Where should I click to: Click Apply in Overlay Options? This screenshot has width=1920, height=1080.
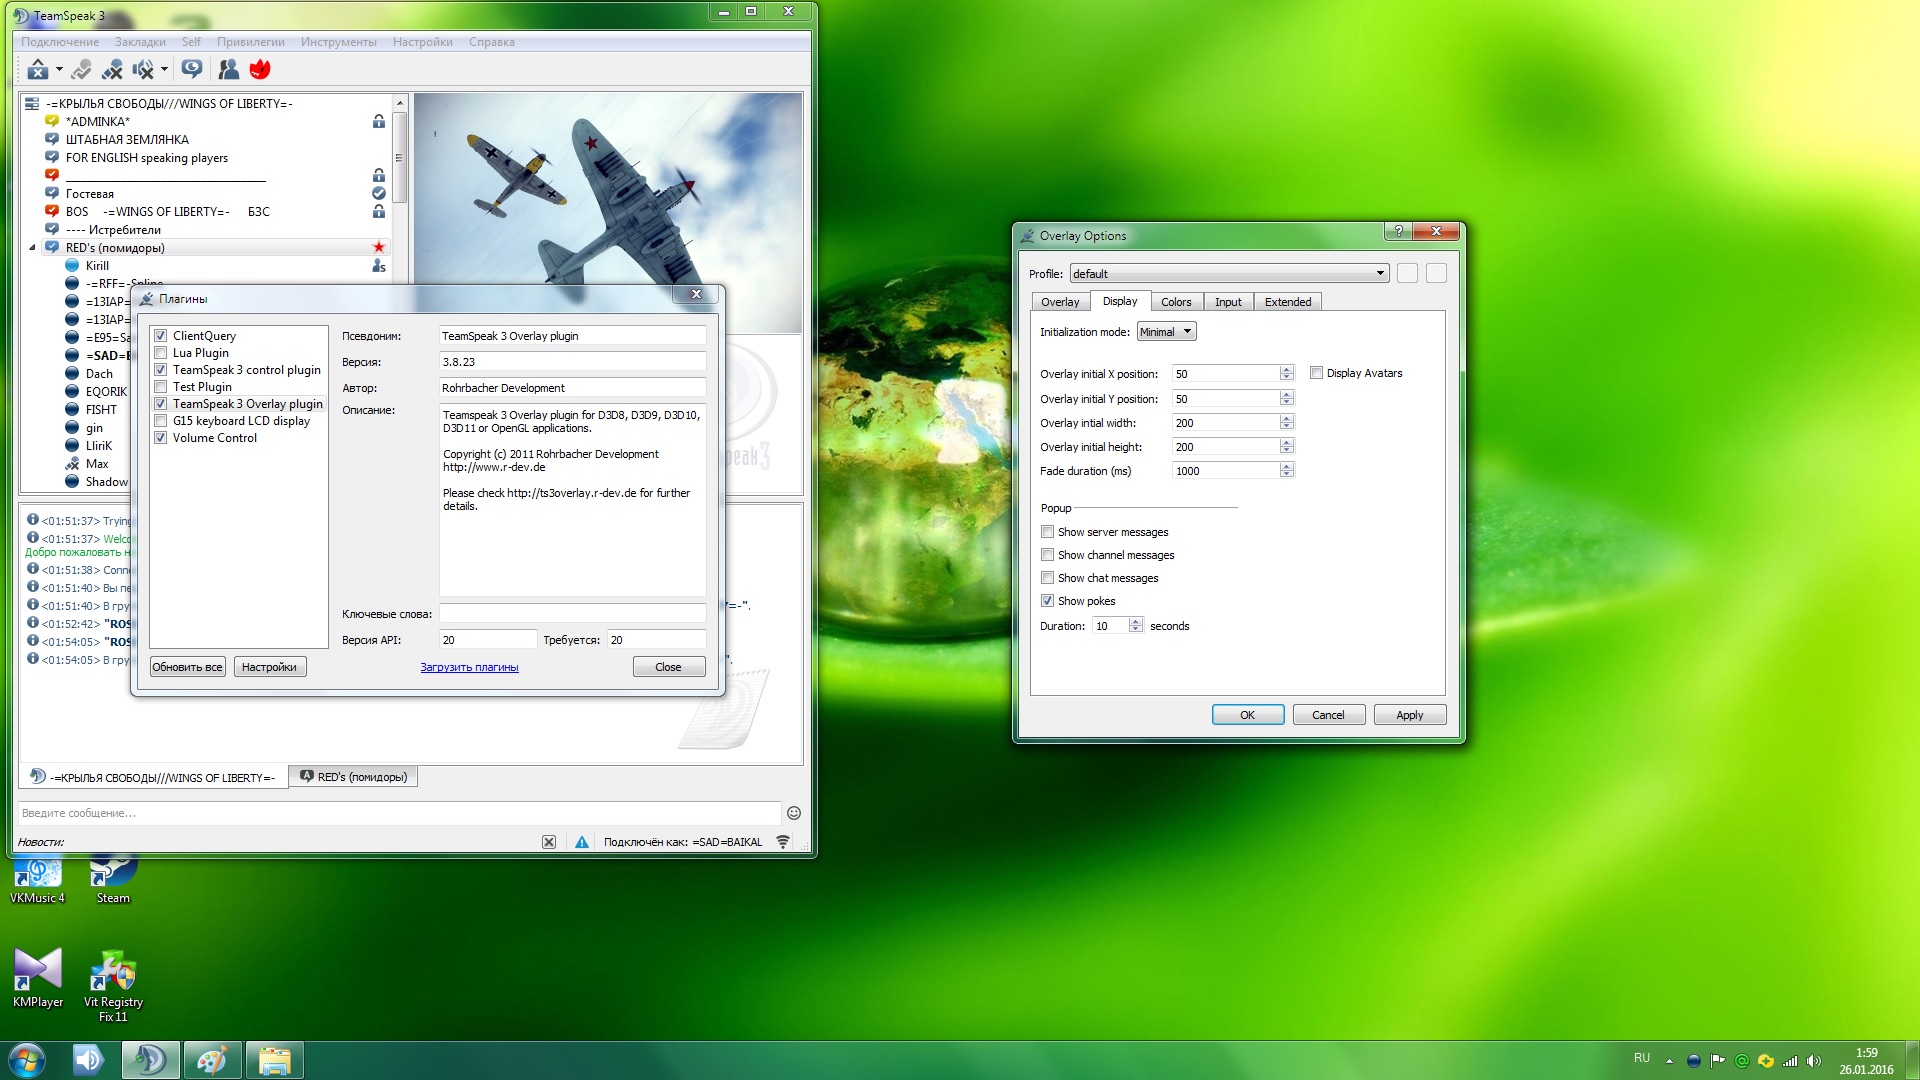point(1409,715)
